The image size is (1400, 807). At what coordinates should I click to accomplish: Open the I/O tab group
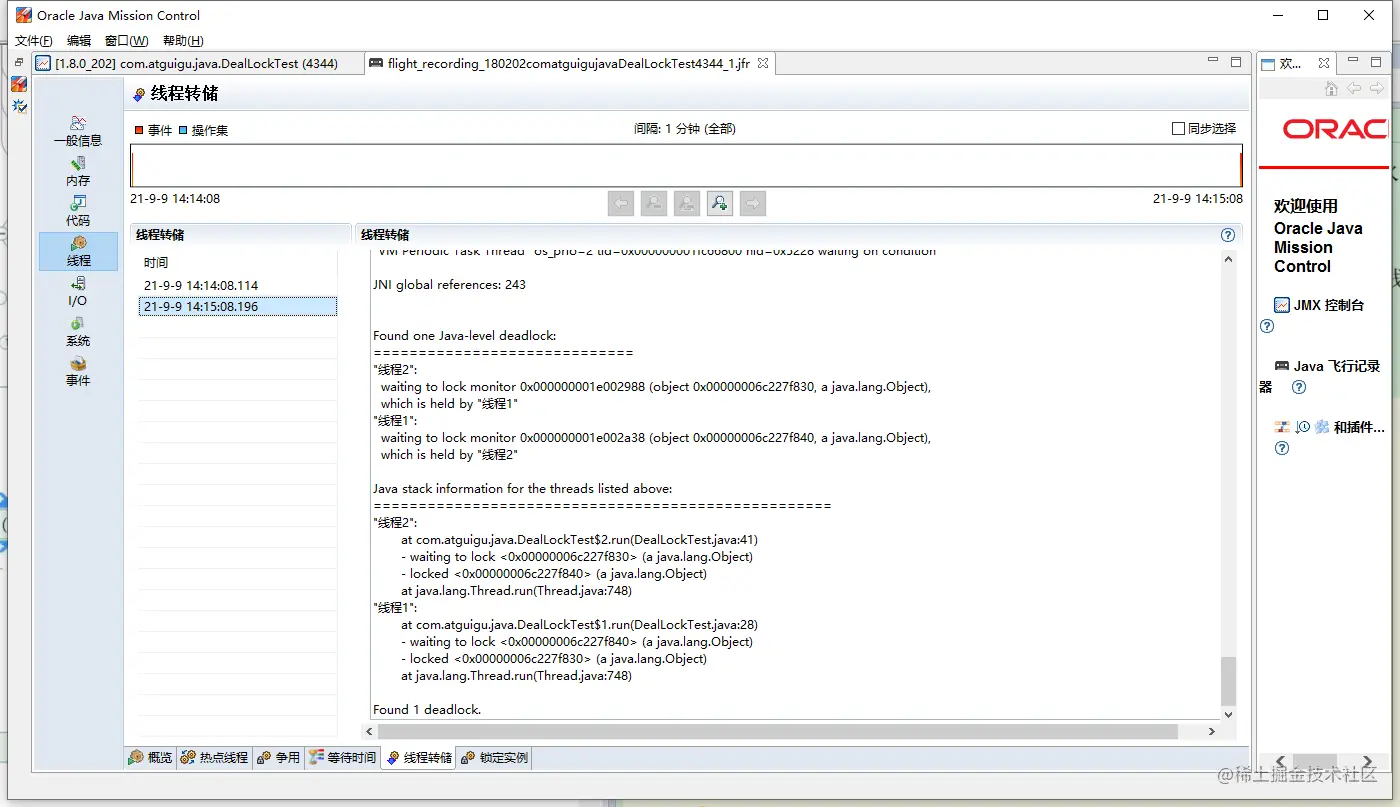click(x=78, y=291)
